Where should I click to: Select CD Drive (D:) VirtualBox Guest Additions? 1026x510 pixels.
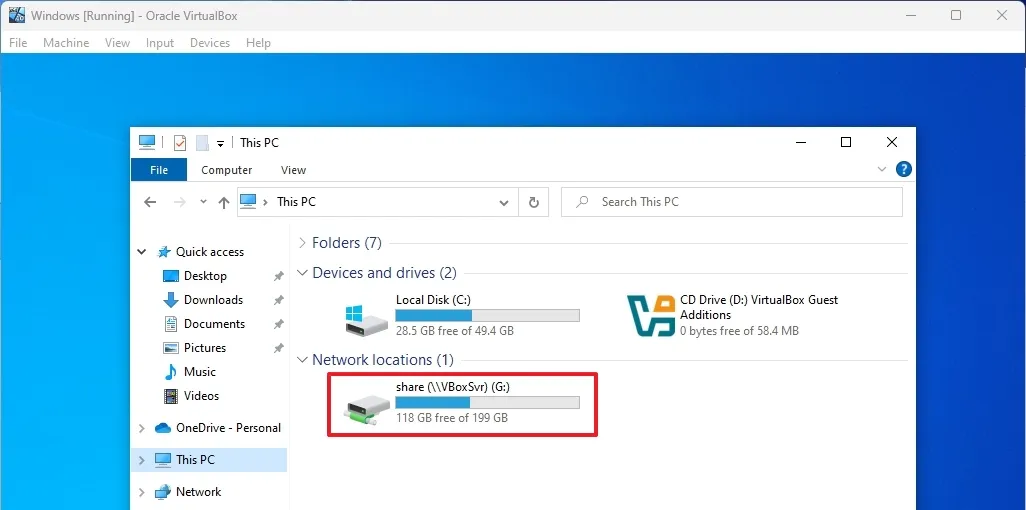(x=733, y=315)
